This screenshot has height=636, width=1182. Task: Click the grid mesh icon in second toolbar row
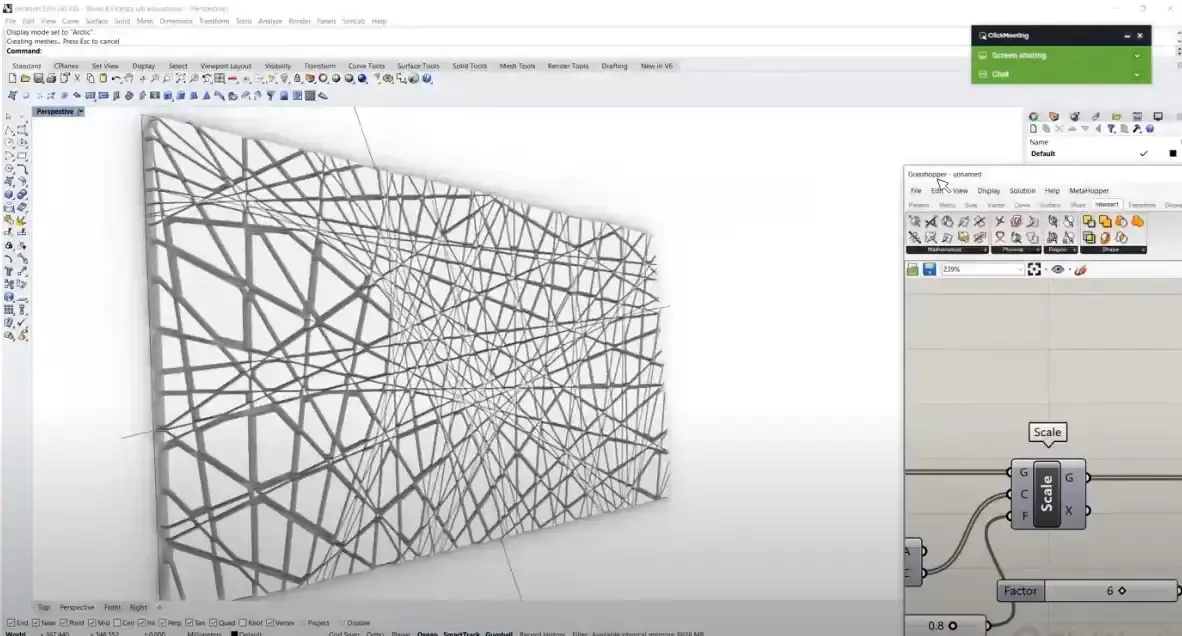click(x=310, y=96)
